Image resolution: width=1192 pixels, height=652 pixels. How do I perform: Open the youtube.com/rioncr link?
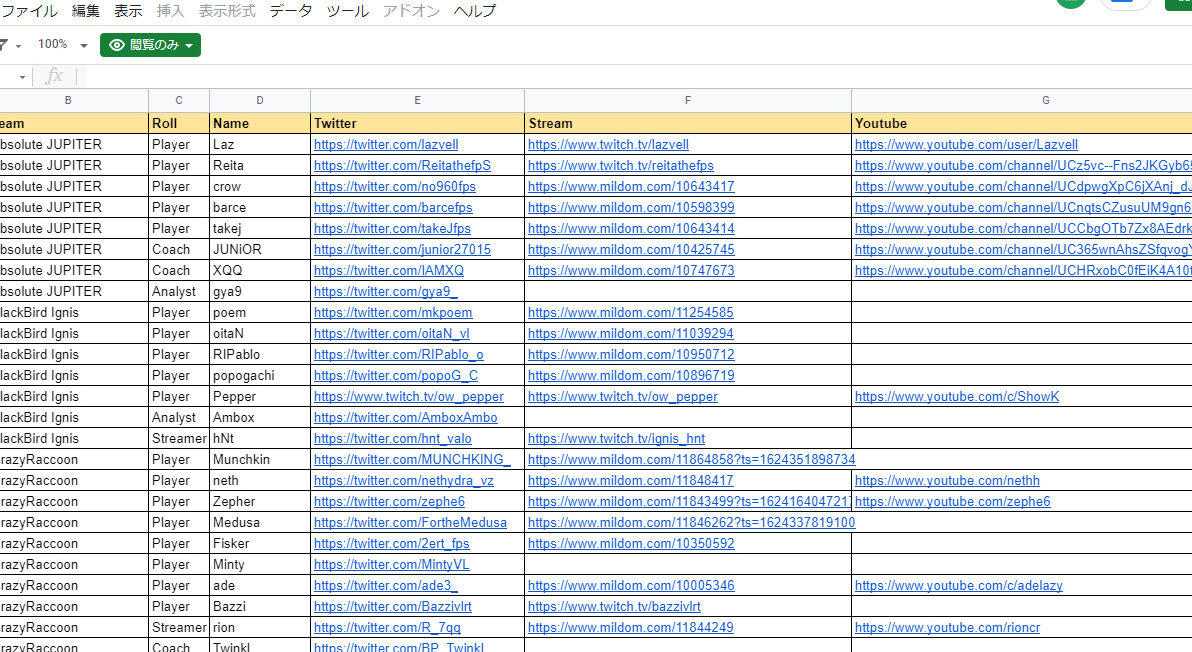[x=947, y=628]
